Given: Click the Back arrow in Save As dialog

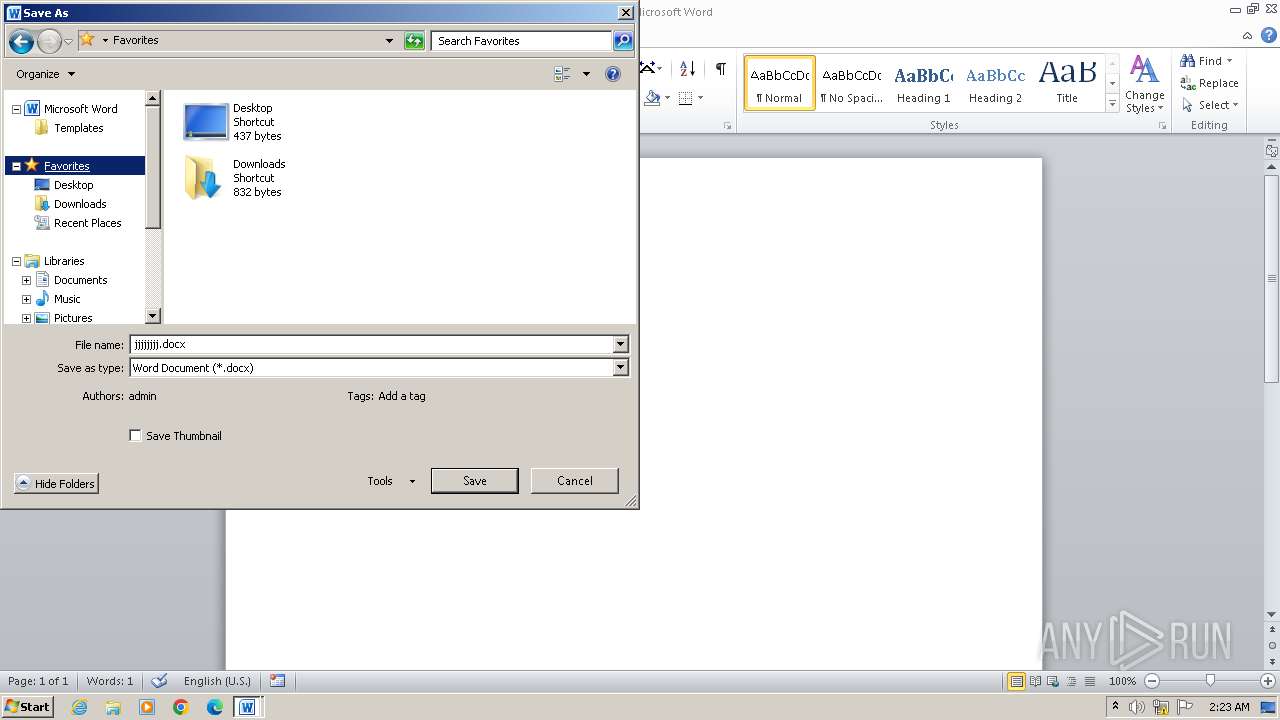Looking at the screenshot, I should pyautogui.click(x=21, y=41).
